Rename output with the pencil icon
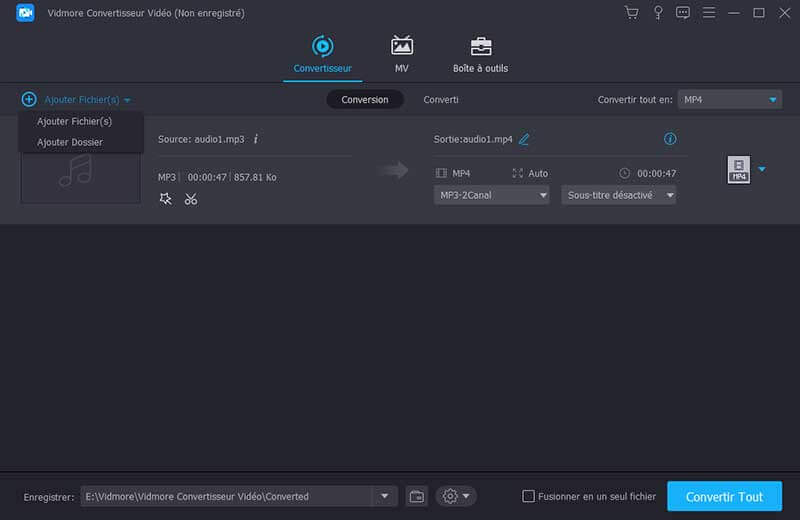This screenshot has height=520, width=800. 524,139
